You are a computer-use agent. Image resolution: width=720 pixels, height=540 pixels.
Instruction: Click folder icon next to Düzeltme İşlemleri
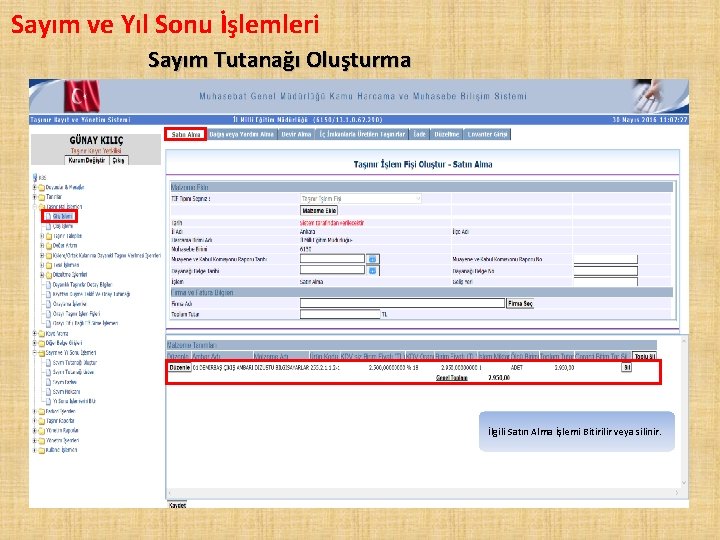tap(49, 275)
